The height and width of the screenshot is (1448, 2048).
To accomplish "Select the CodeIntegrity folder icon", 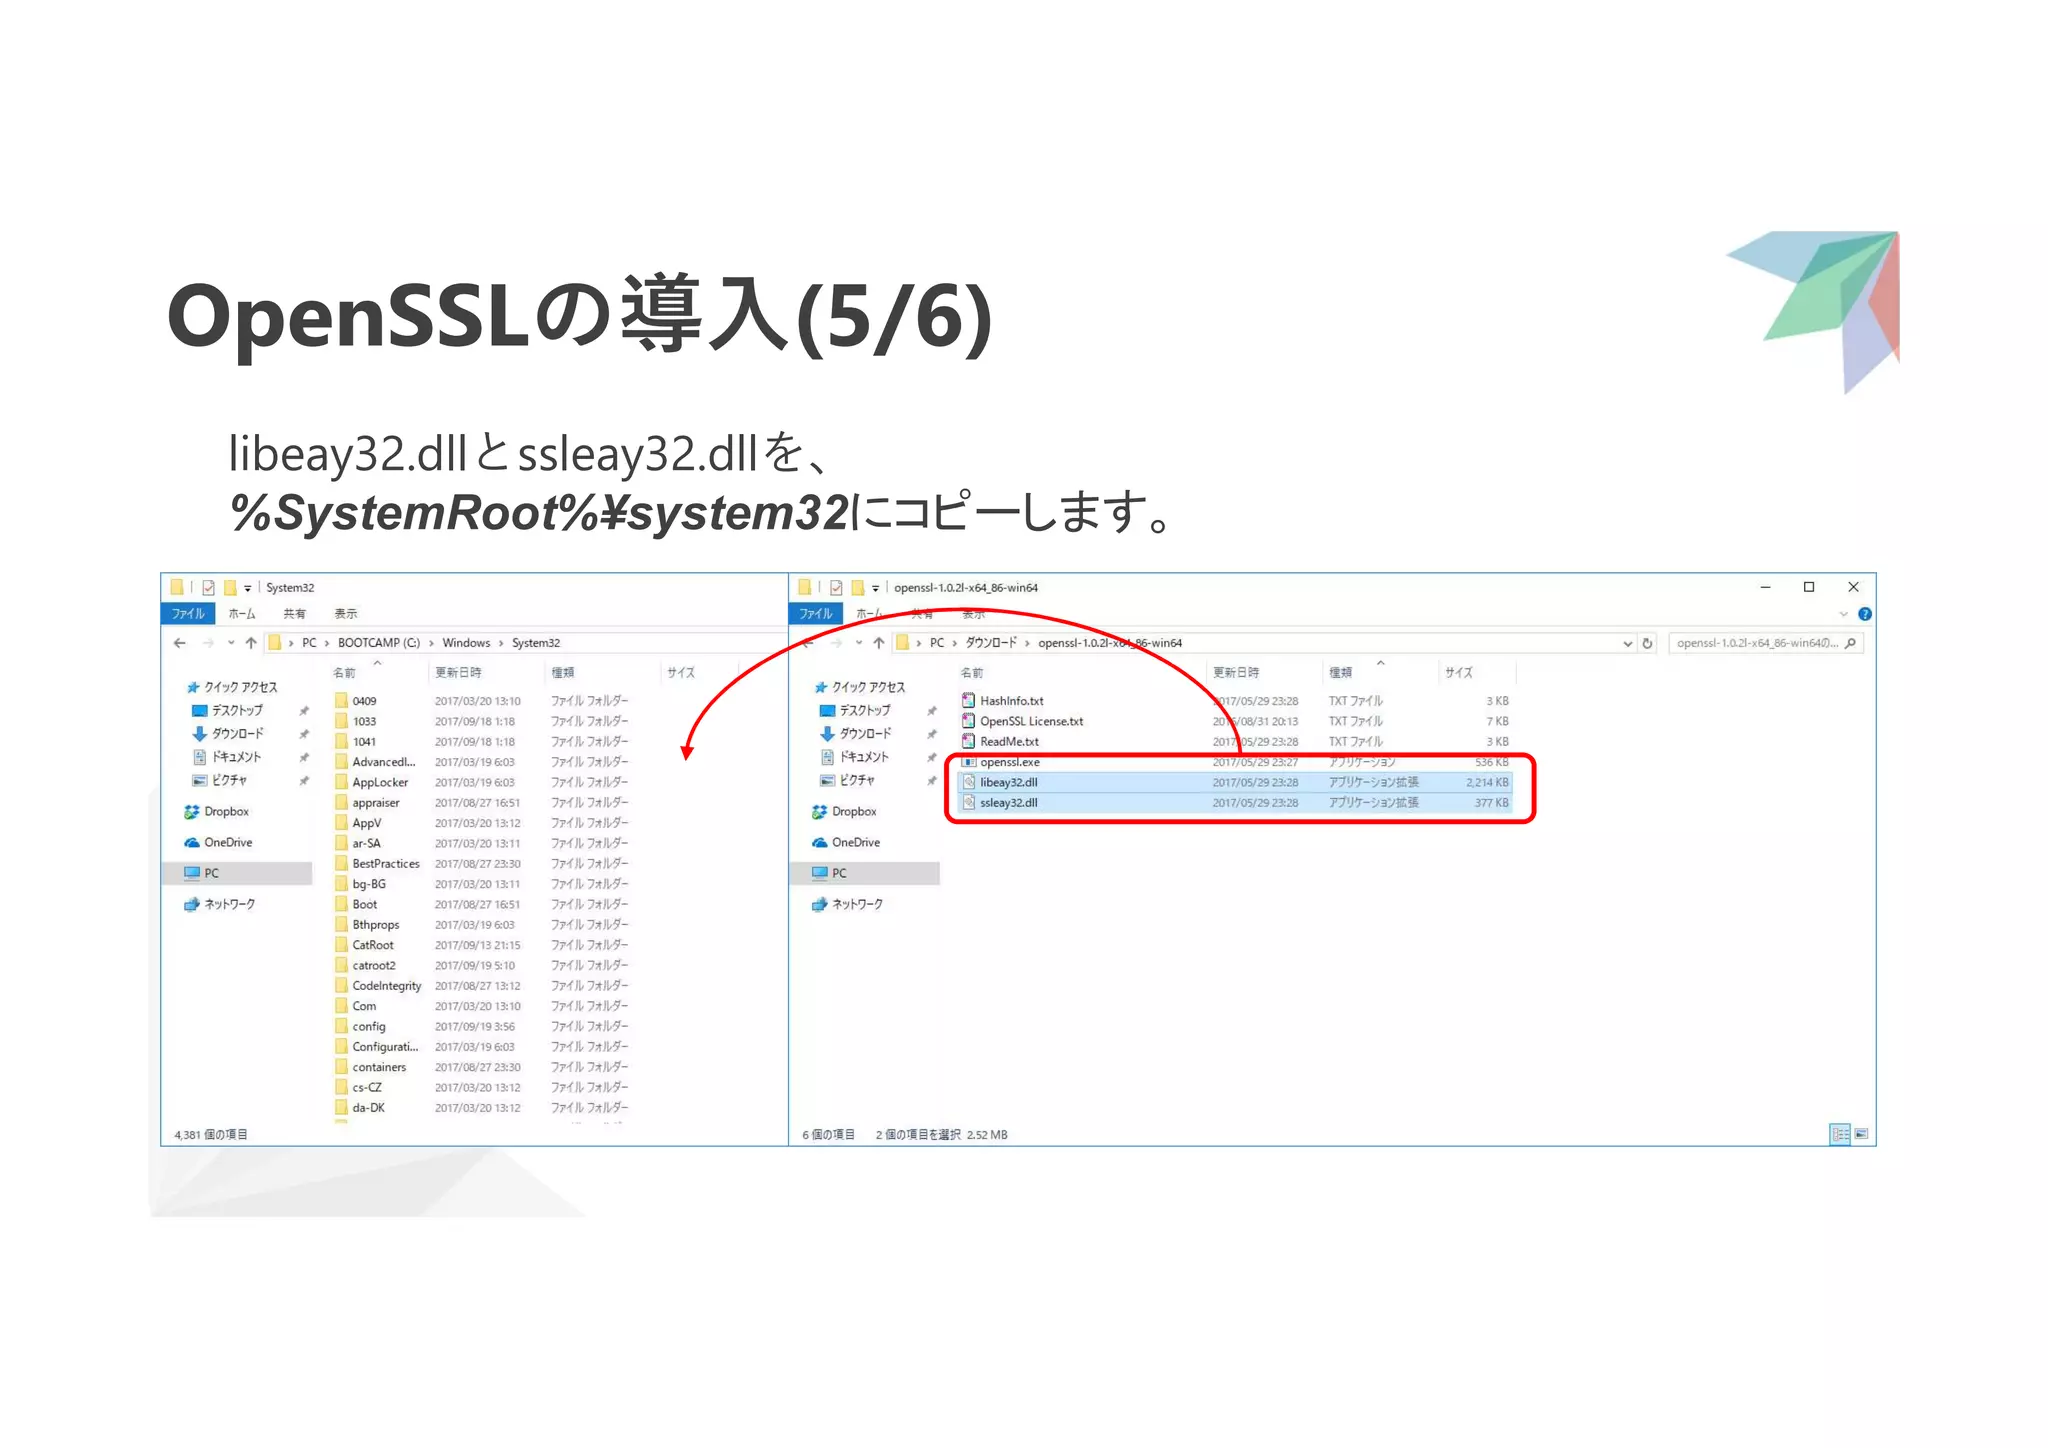I will click(341, 986).
